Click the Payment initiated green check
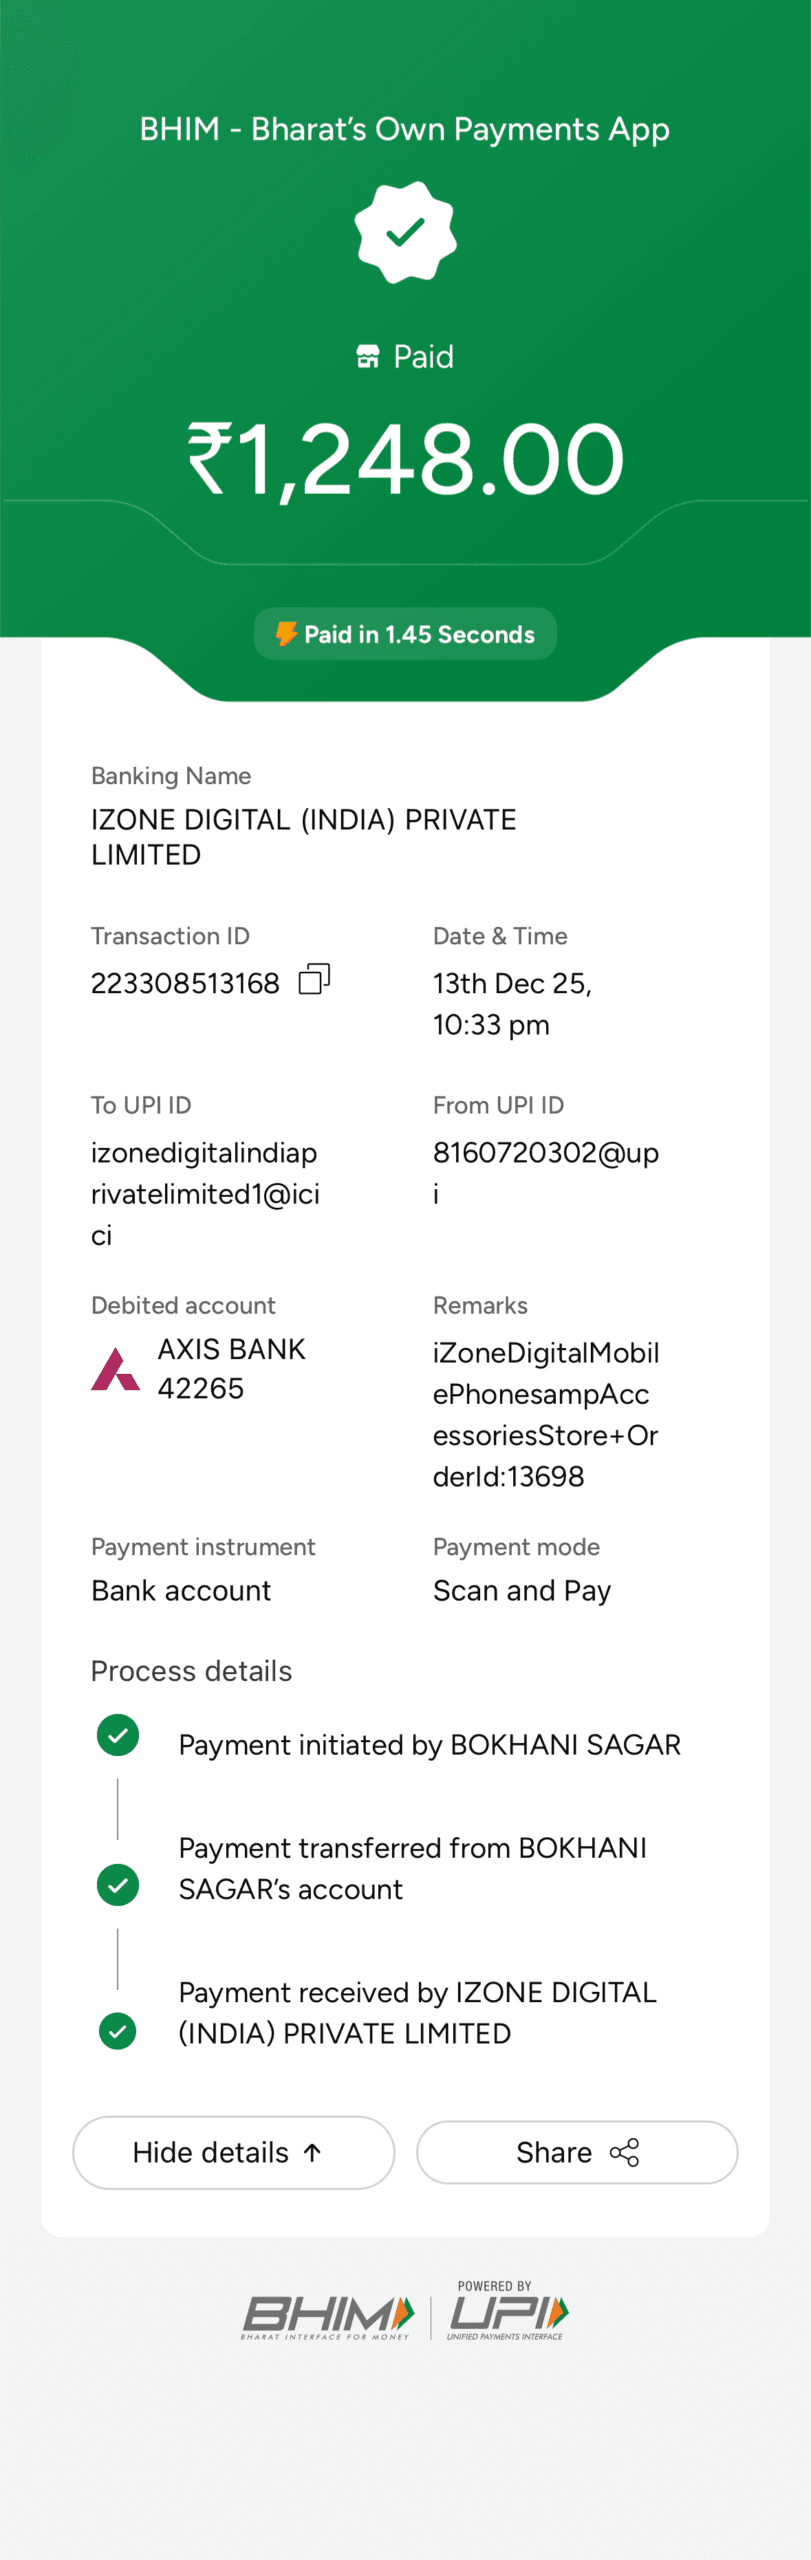811x2560 pixels. [118, 1735]
